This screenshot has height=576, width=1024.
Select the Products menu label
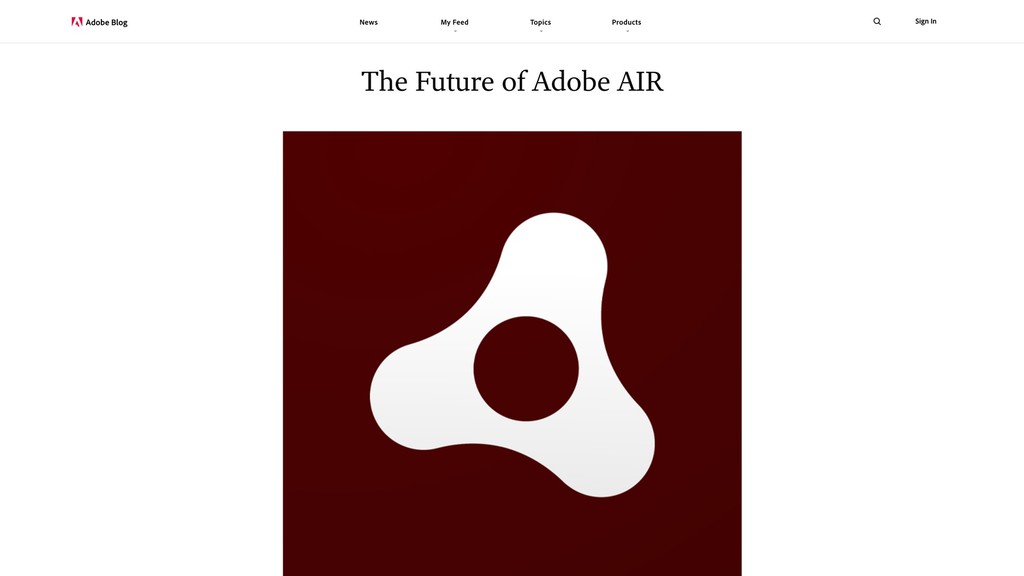[626, 22]
